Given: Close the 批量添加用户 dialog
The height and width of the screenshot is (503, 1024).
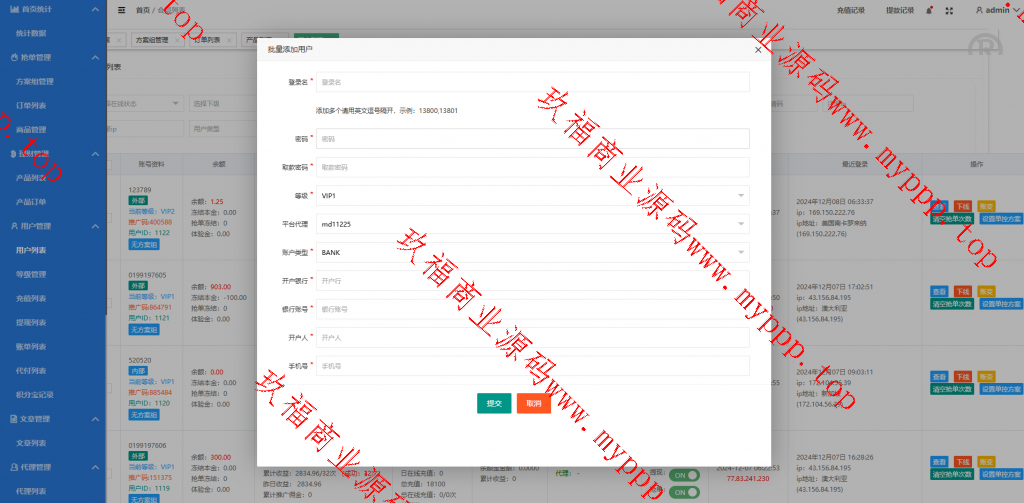Looking at the screenshot, I should pyautogui.click(x=758, y=49).
